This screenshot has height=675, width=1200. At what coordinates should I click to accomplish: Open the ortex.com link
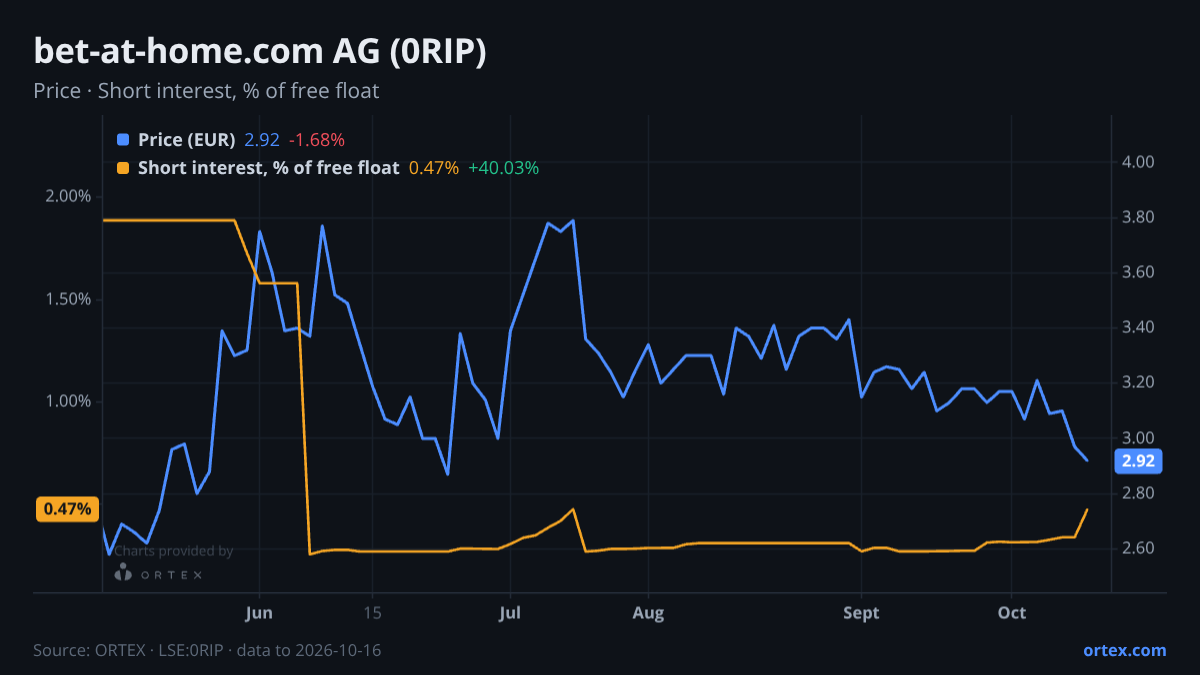tap(1125, 650)
